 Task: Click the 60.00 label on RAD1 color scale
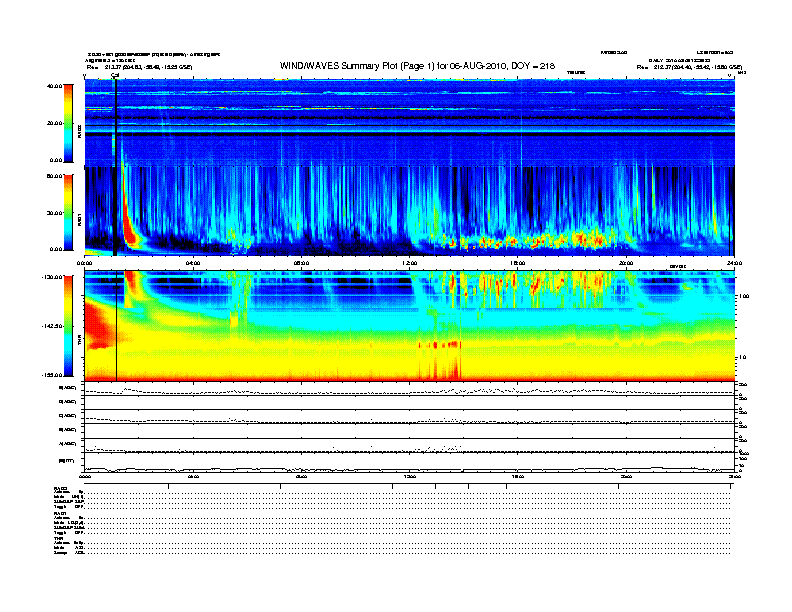point(54,176)
